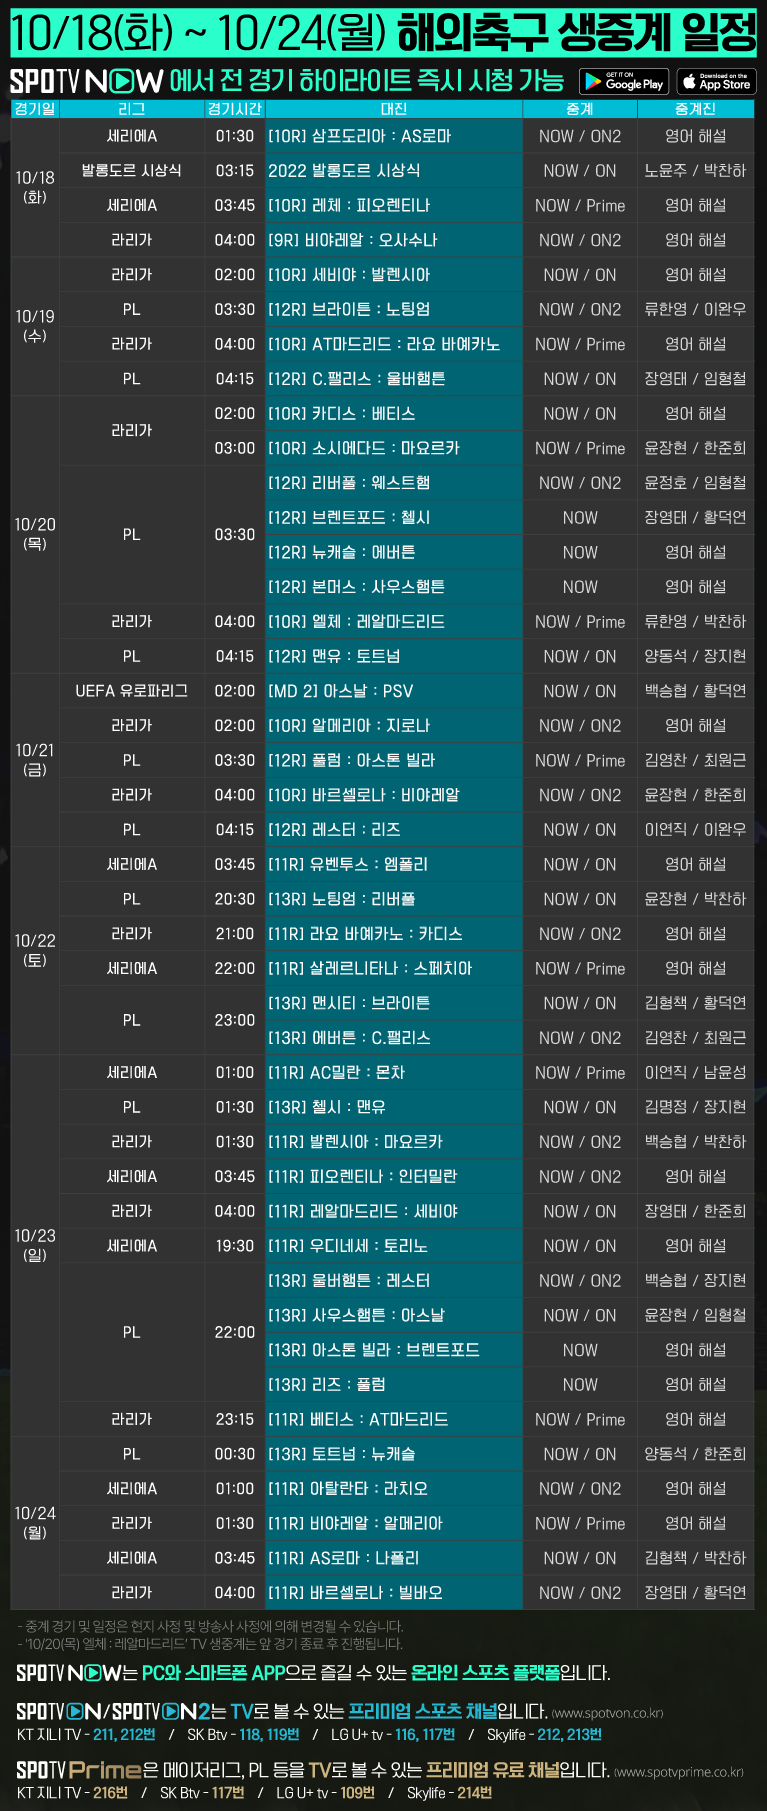767x1811 pixels.
Task: Select the match [10R] AT마드리드 : 라요 바예카노
Action: (394, 344)
